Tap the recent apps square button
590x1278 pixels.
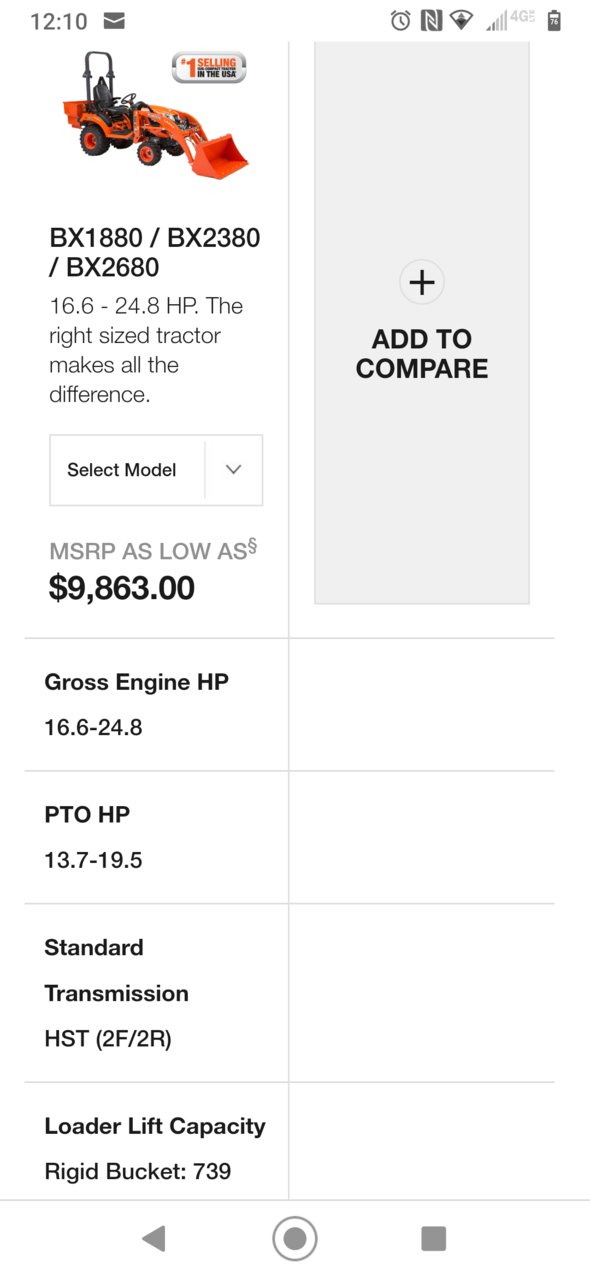click(433, 1239)
